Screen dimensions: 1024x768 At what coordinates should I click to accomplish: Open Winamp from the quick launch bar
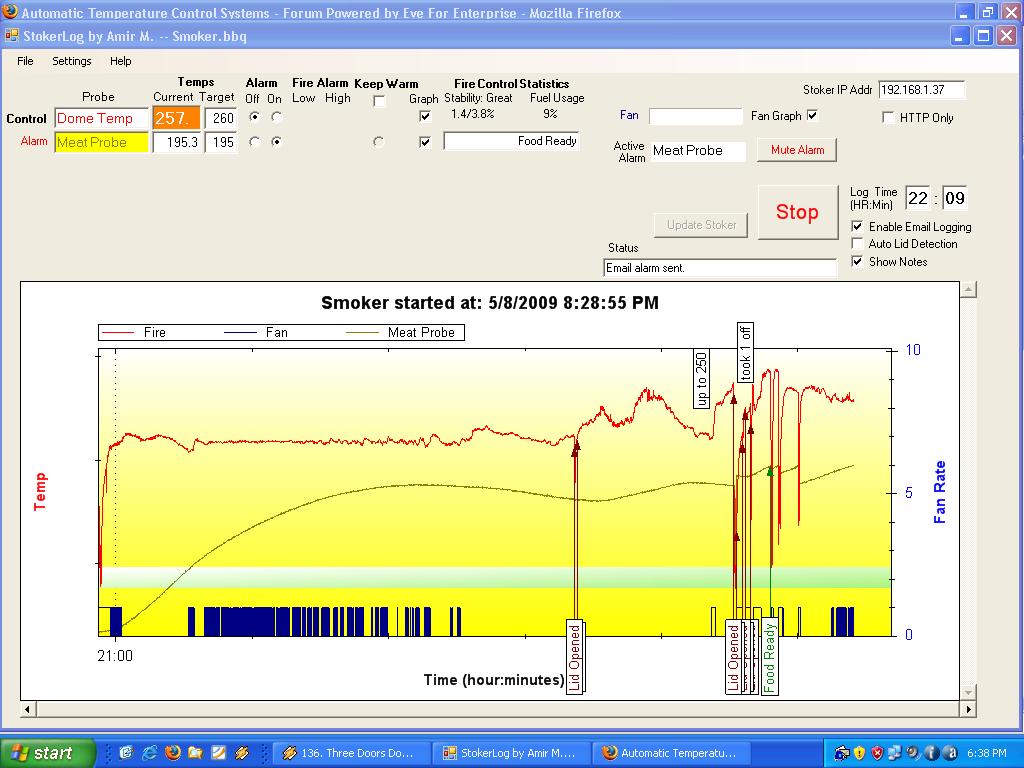click(x=241, y=752)
